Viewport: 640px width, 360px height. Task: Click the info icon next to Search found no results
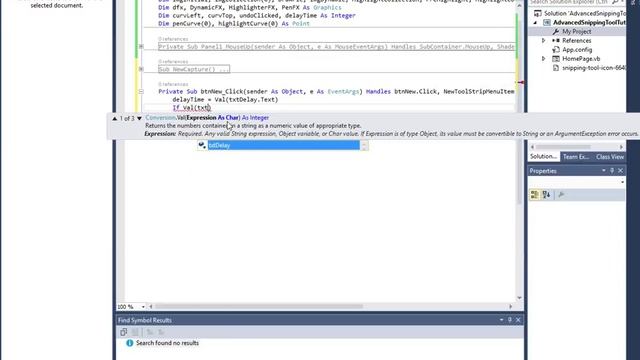click(129, 343)
